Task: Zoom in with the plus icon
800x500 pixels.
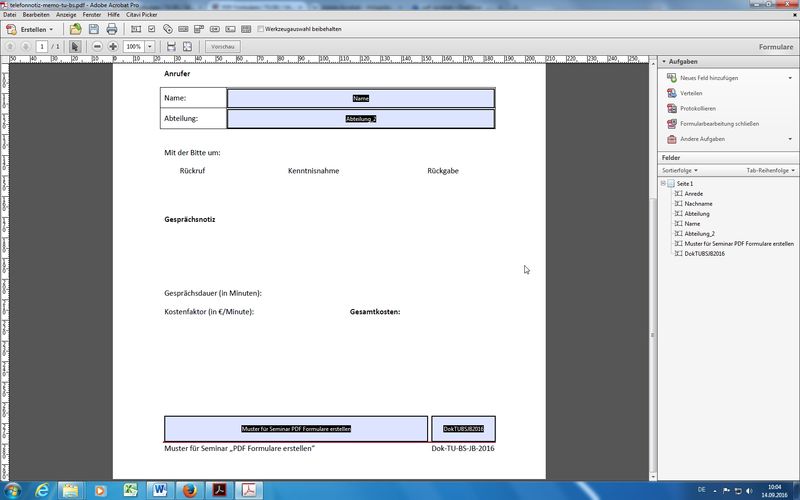Action: coord(113,46)
